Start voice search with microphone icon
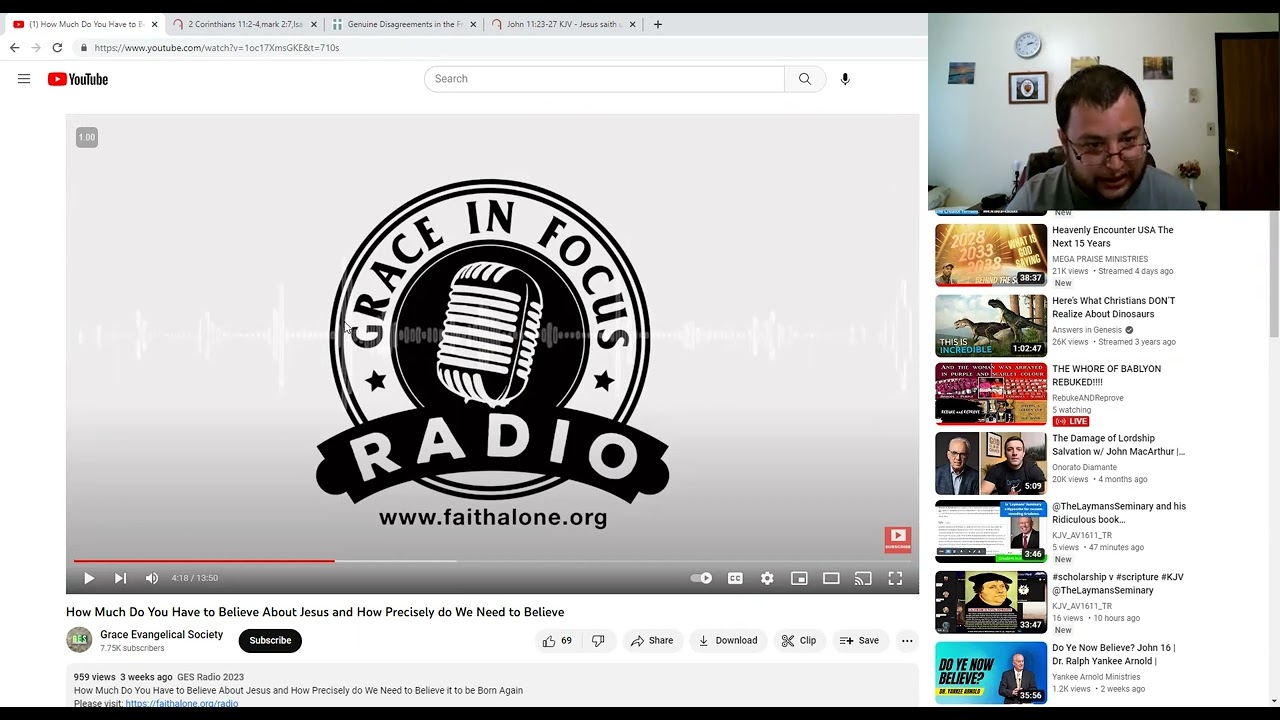Image resolution: width=1280 pixels, height=720 pixels. 845,79
